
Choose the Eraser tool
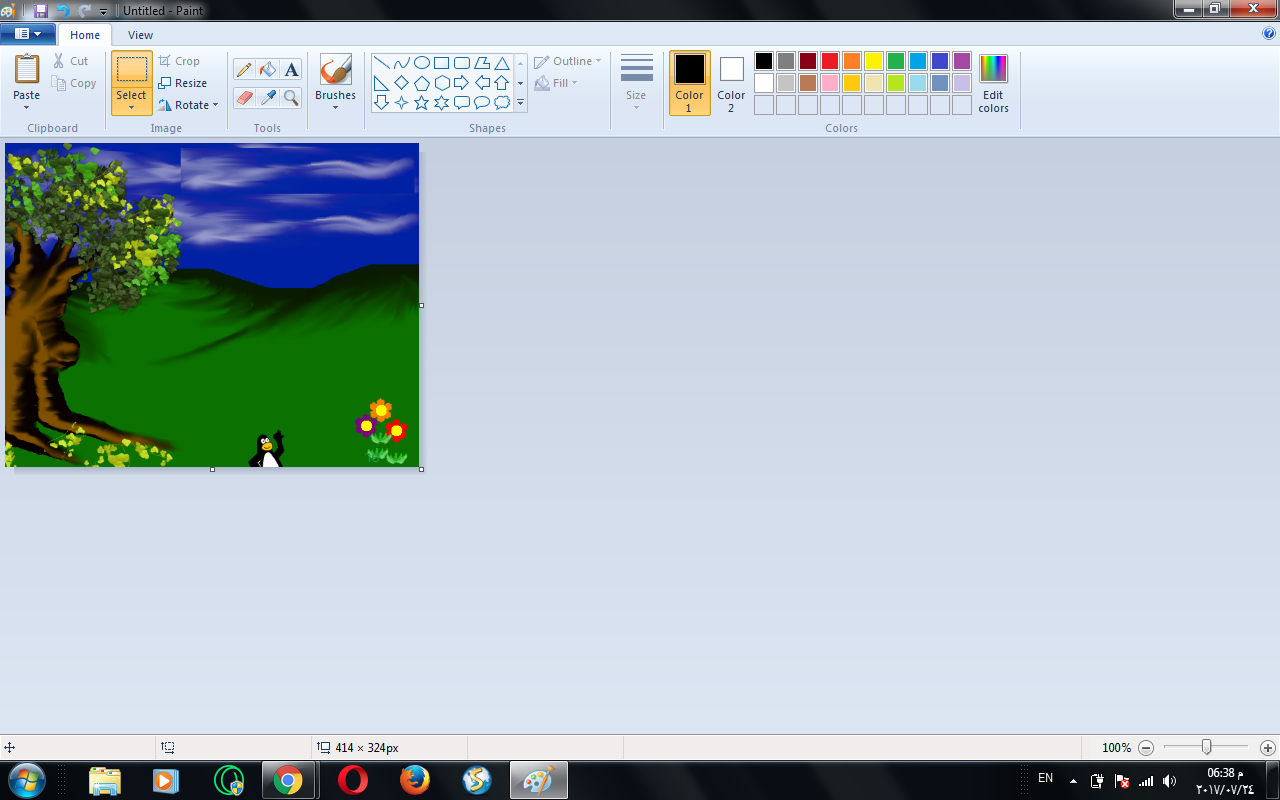point(244,97)
